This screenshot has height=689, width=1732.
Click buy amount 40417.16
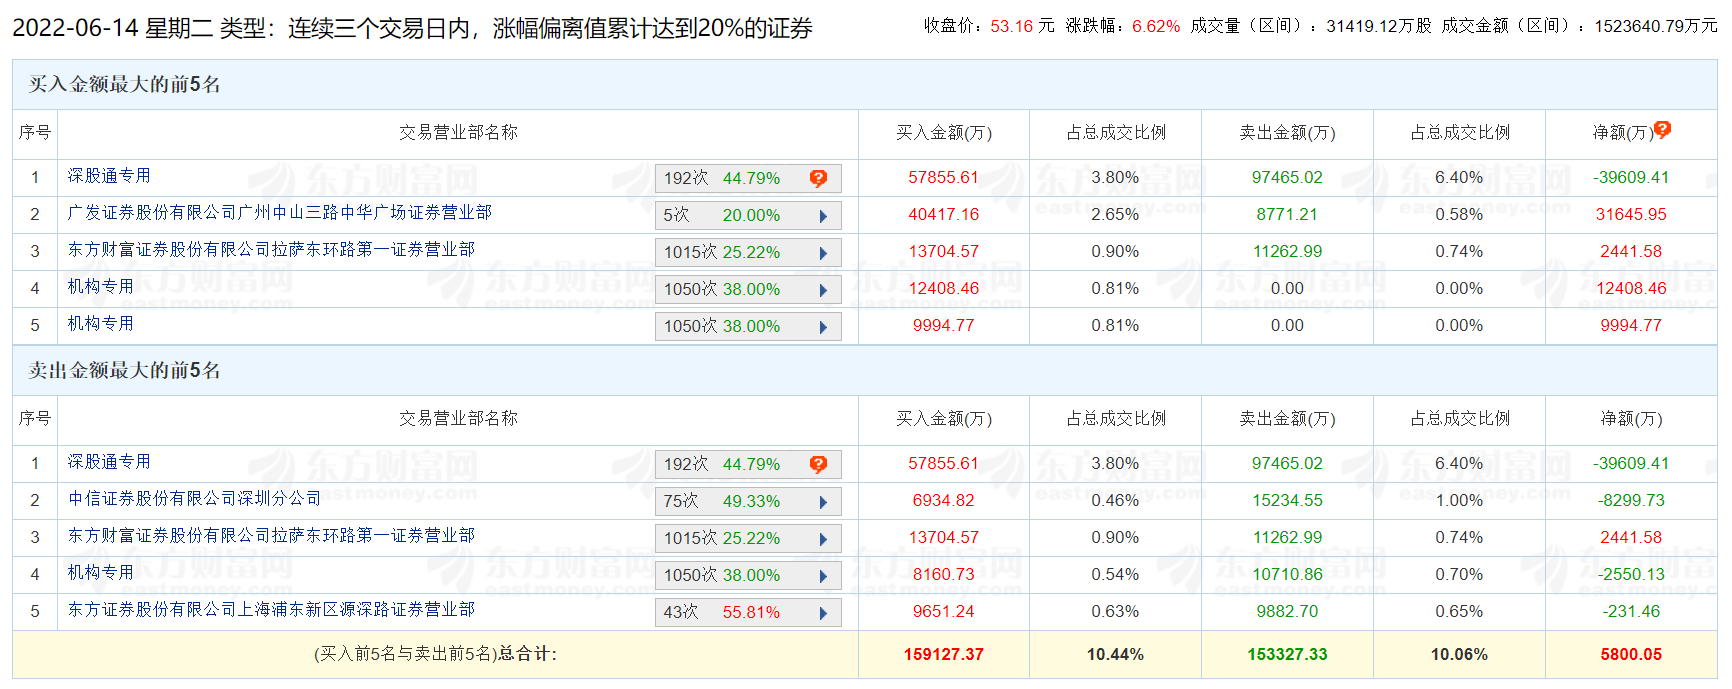[944, 215]
